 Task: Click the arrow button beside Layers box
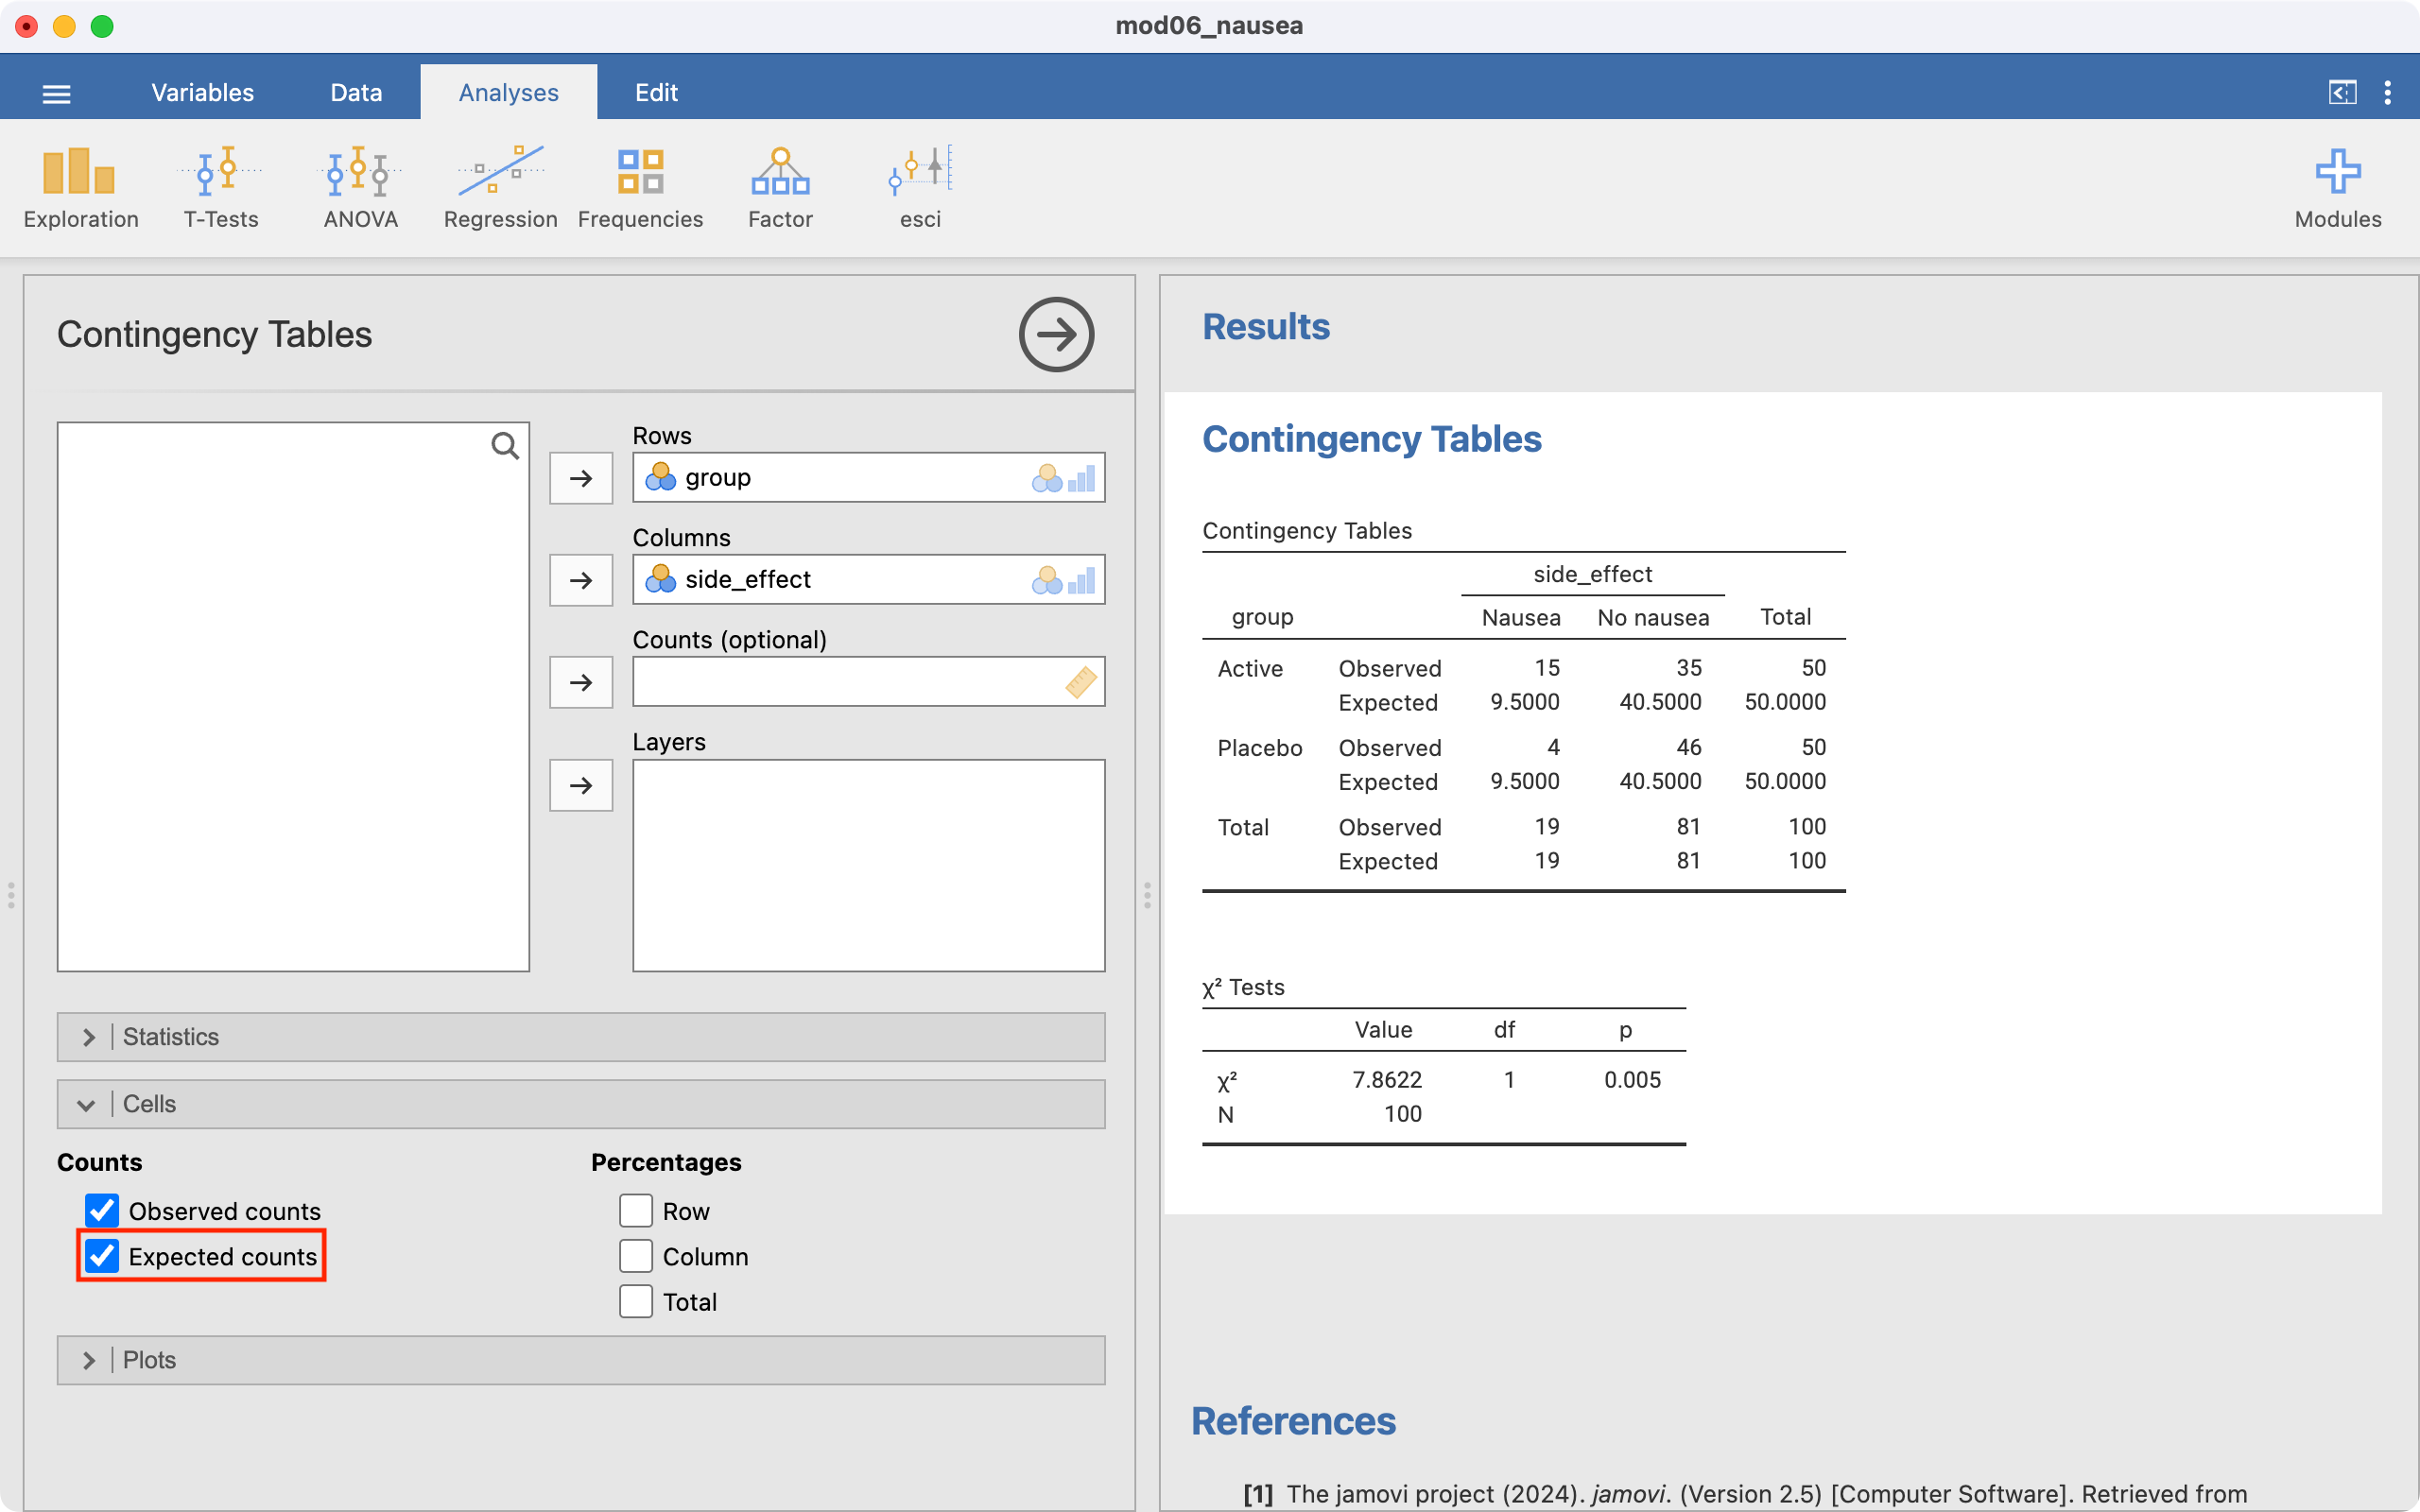581,785
